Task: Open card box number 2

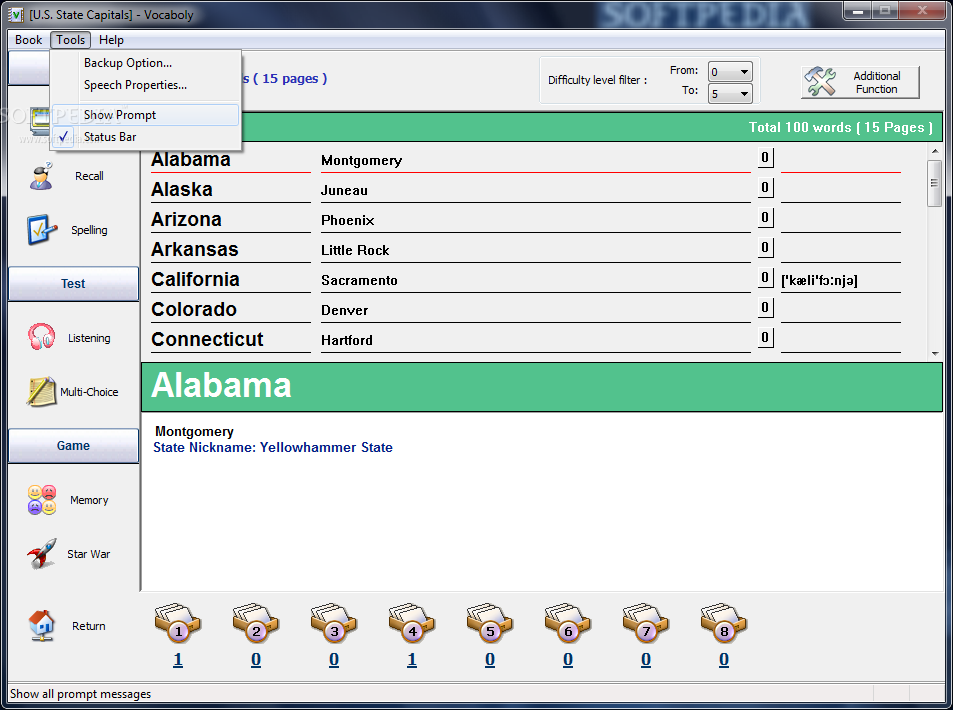Action: [256, 623]
